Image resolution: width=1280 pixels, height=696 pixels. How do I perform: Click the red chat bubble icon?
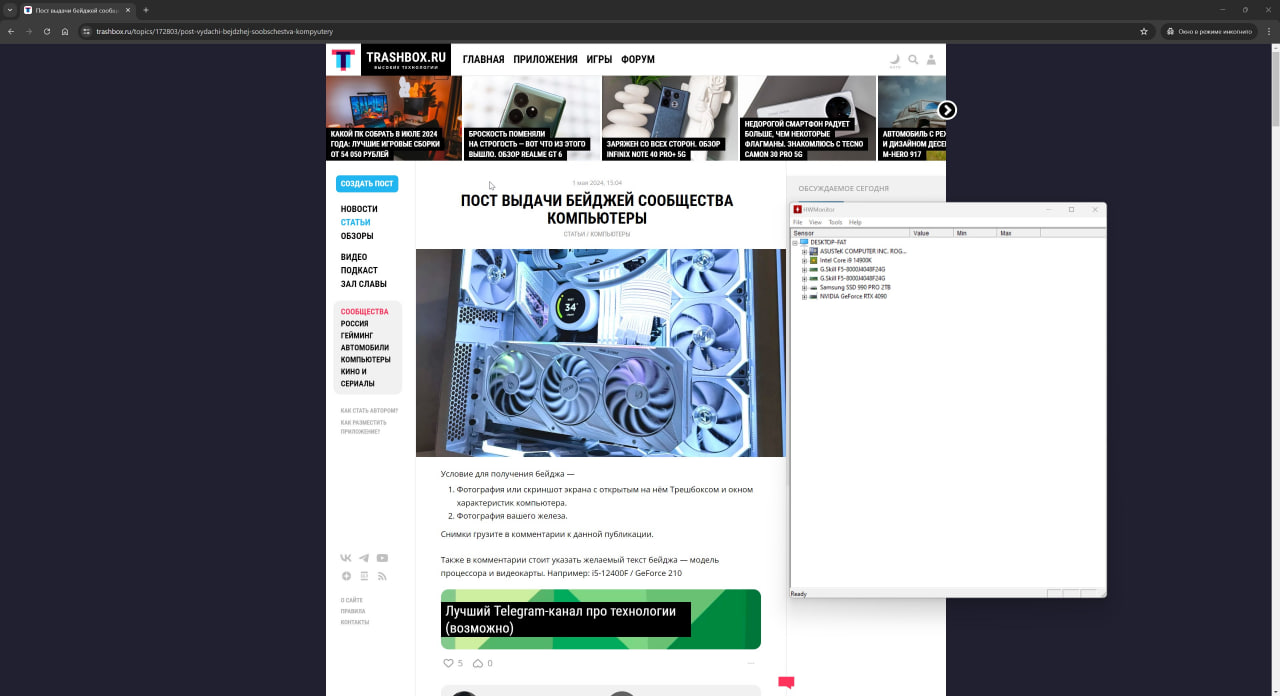coord(786,683)
